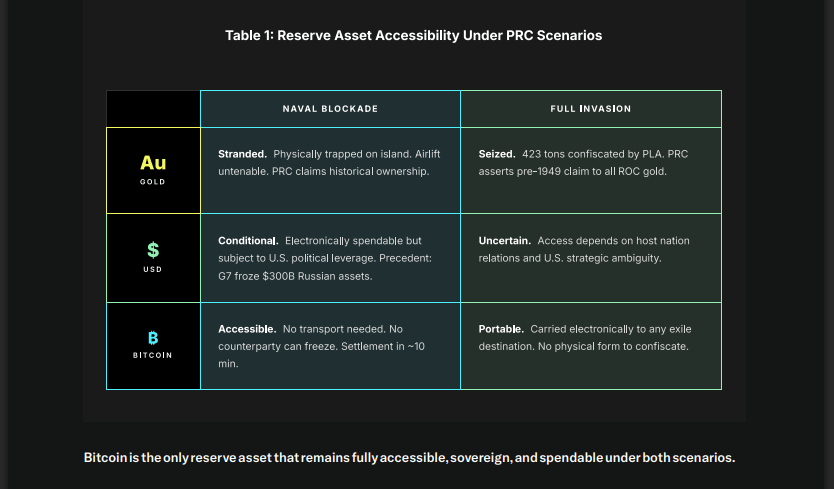834x489 pixels.
Task: Select the BITCOIN row label text
Action: coord(153,355)
